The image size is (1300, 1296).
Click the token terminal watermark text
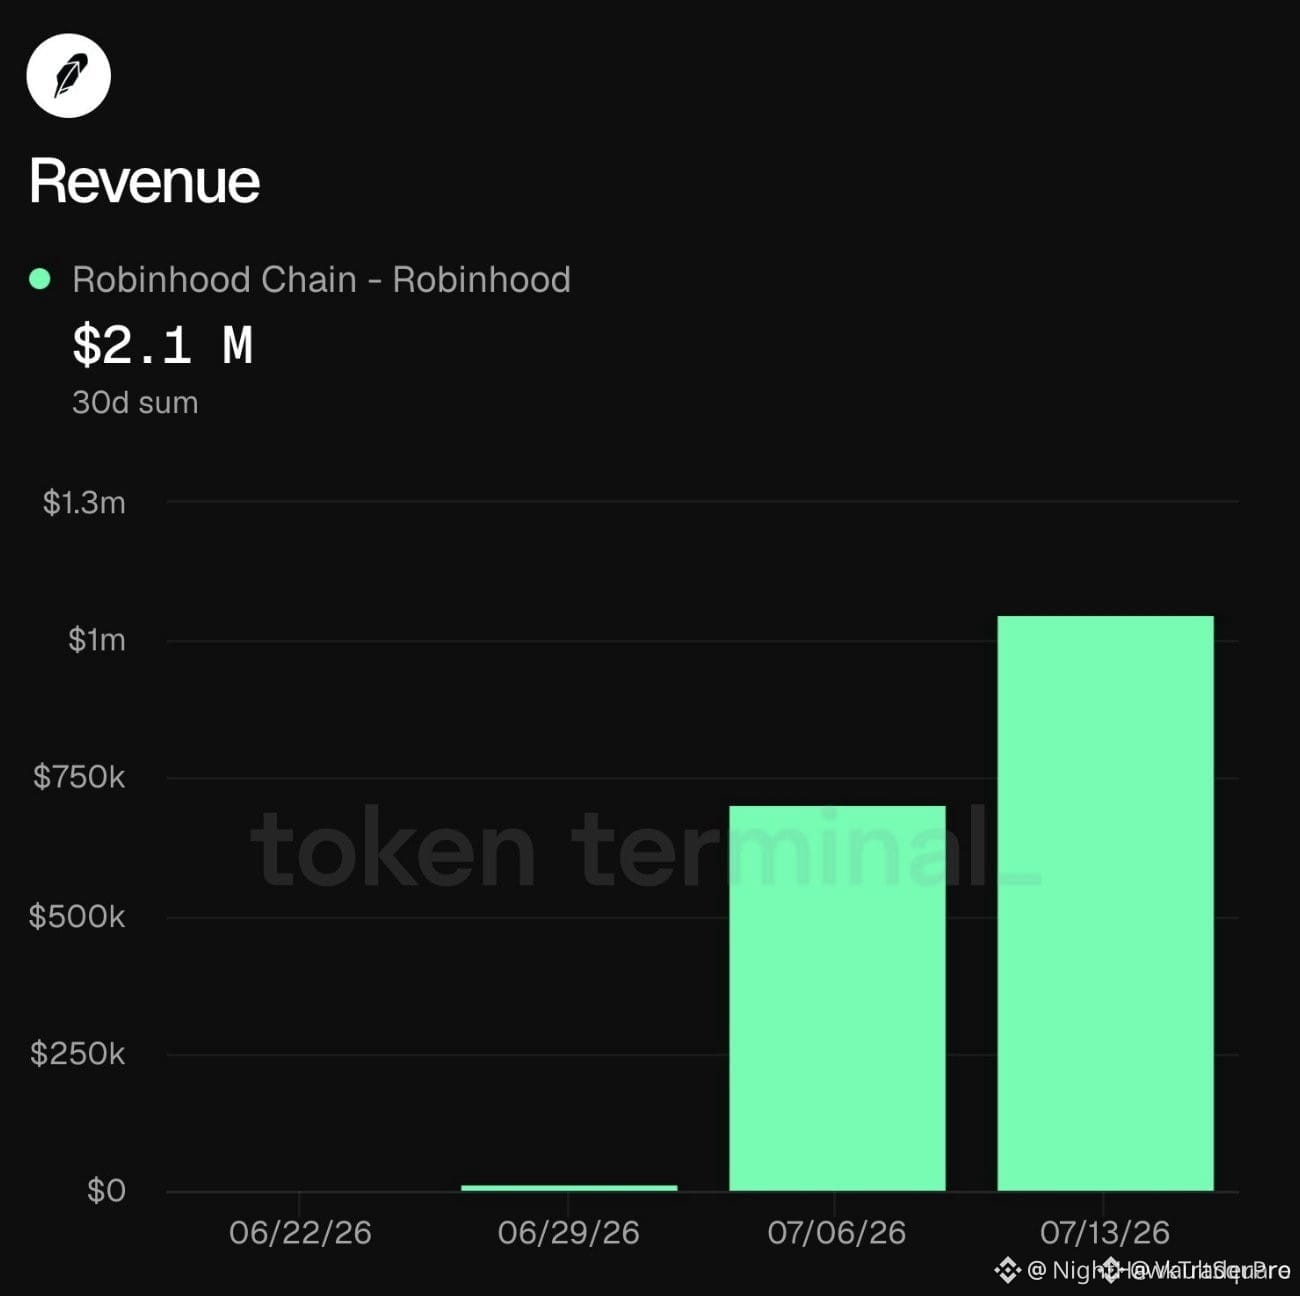(645, 849)
